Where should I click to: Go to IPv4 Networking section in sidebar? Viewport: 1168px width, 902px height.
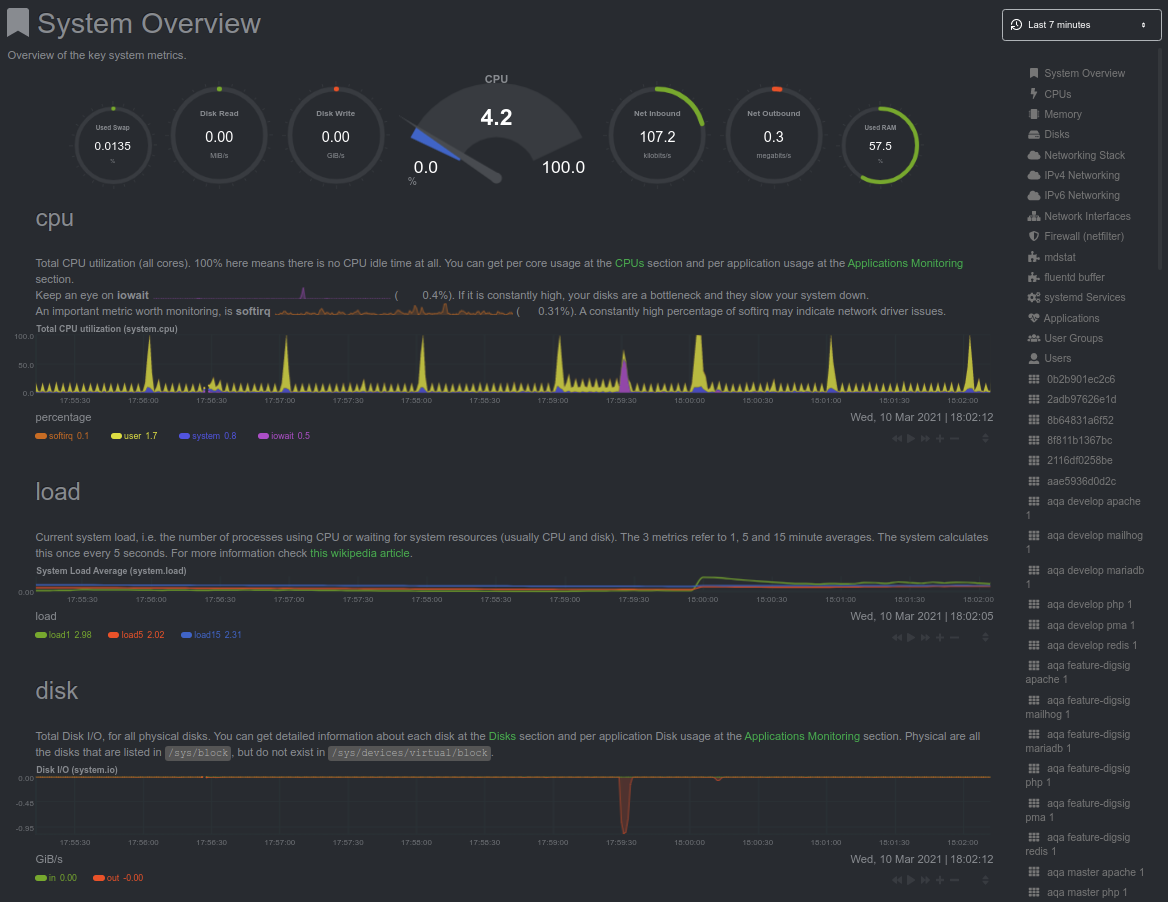tap(1081, 175)
